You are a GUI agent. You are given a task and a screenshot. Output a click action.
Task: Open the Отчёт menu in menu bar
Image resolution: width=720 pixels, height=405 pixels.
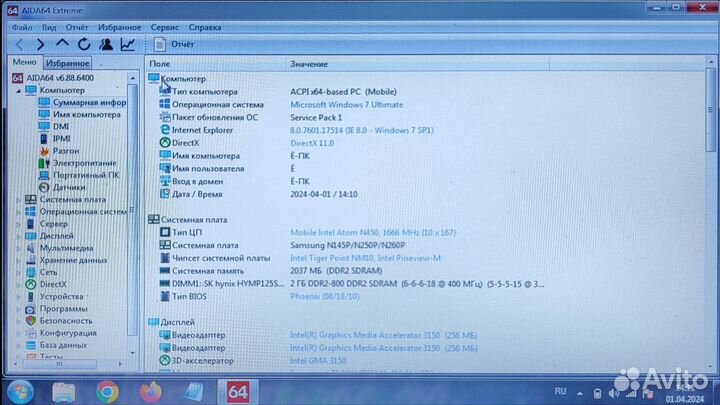[77, 27]
